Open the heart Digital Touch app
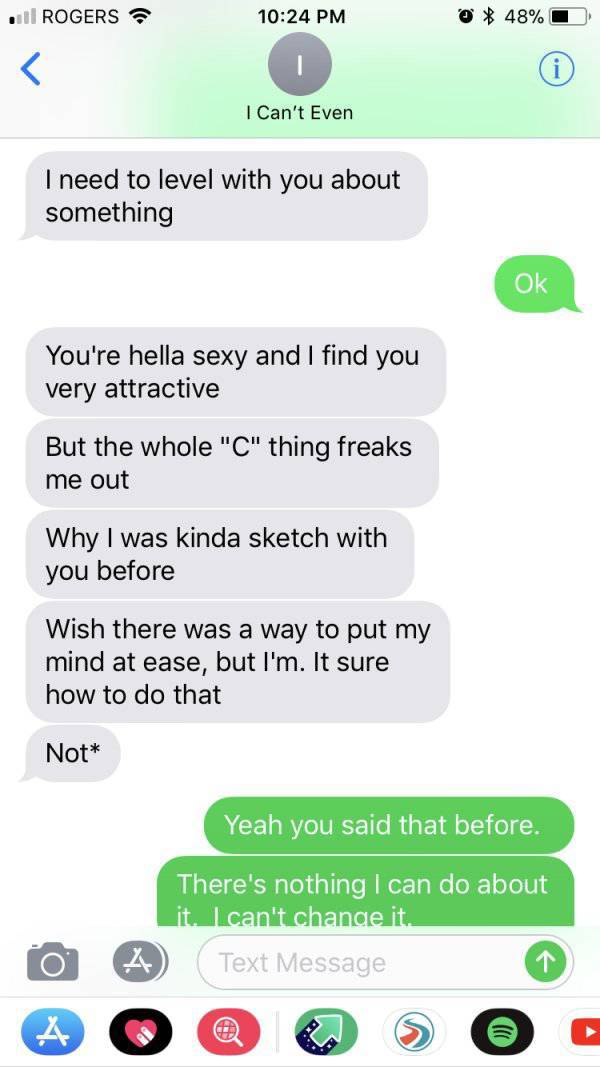The height and width of the screenshot is (1067, 600). [x=141, y=1032]
